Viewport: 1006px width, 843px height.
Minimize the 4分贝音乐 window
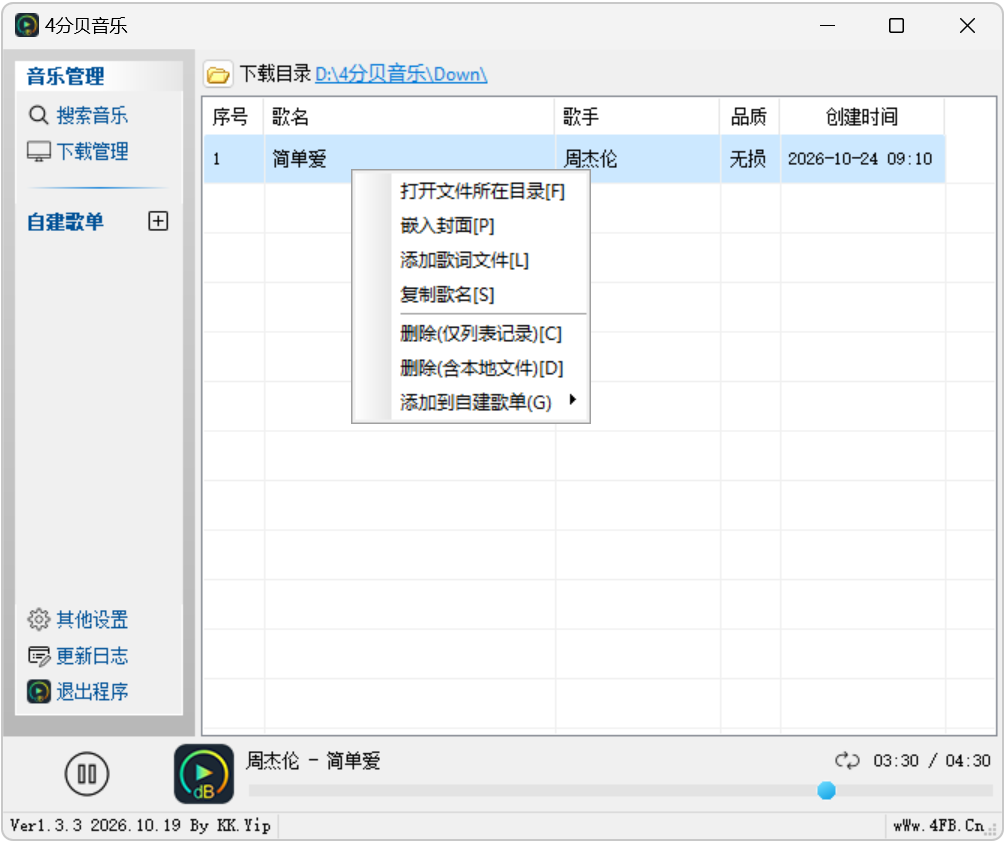(x=828, y=26)
